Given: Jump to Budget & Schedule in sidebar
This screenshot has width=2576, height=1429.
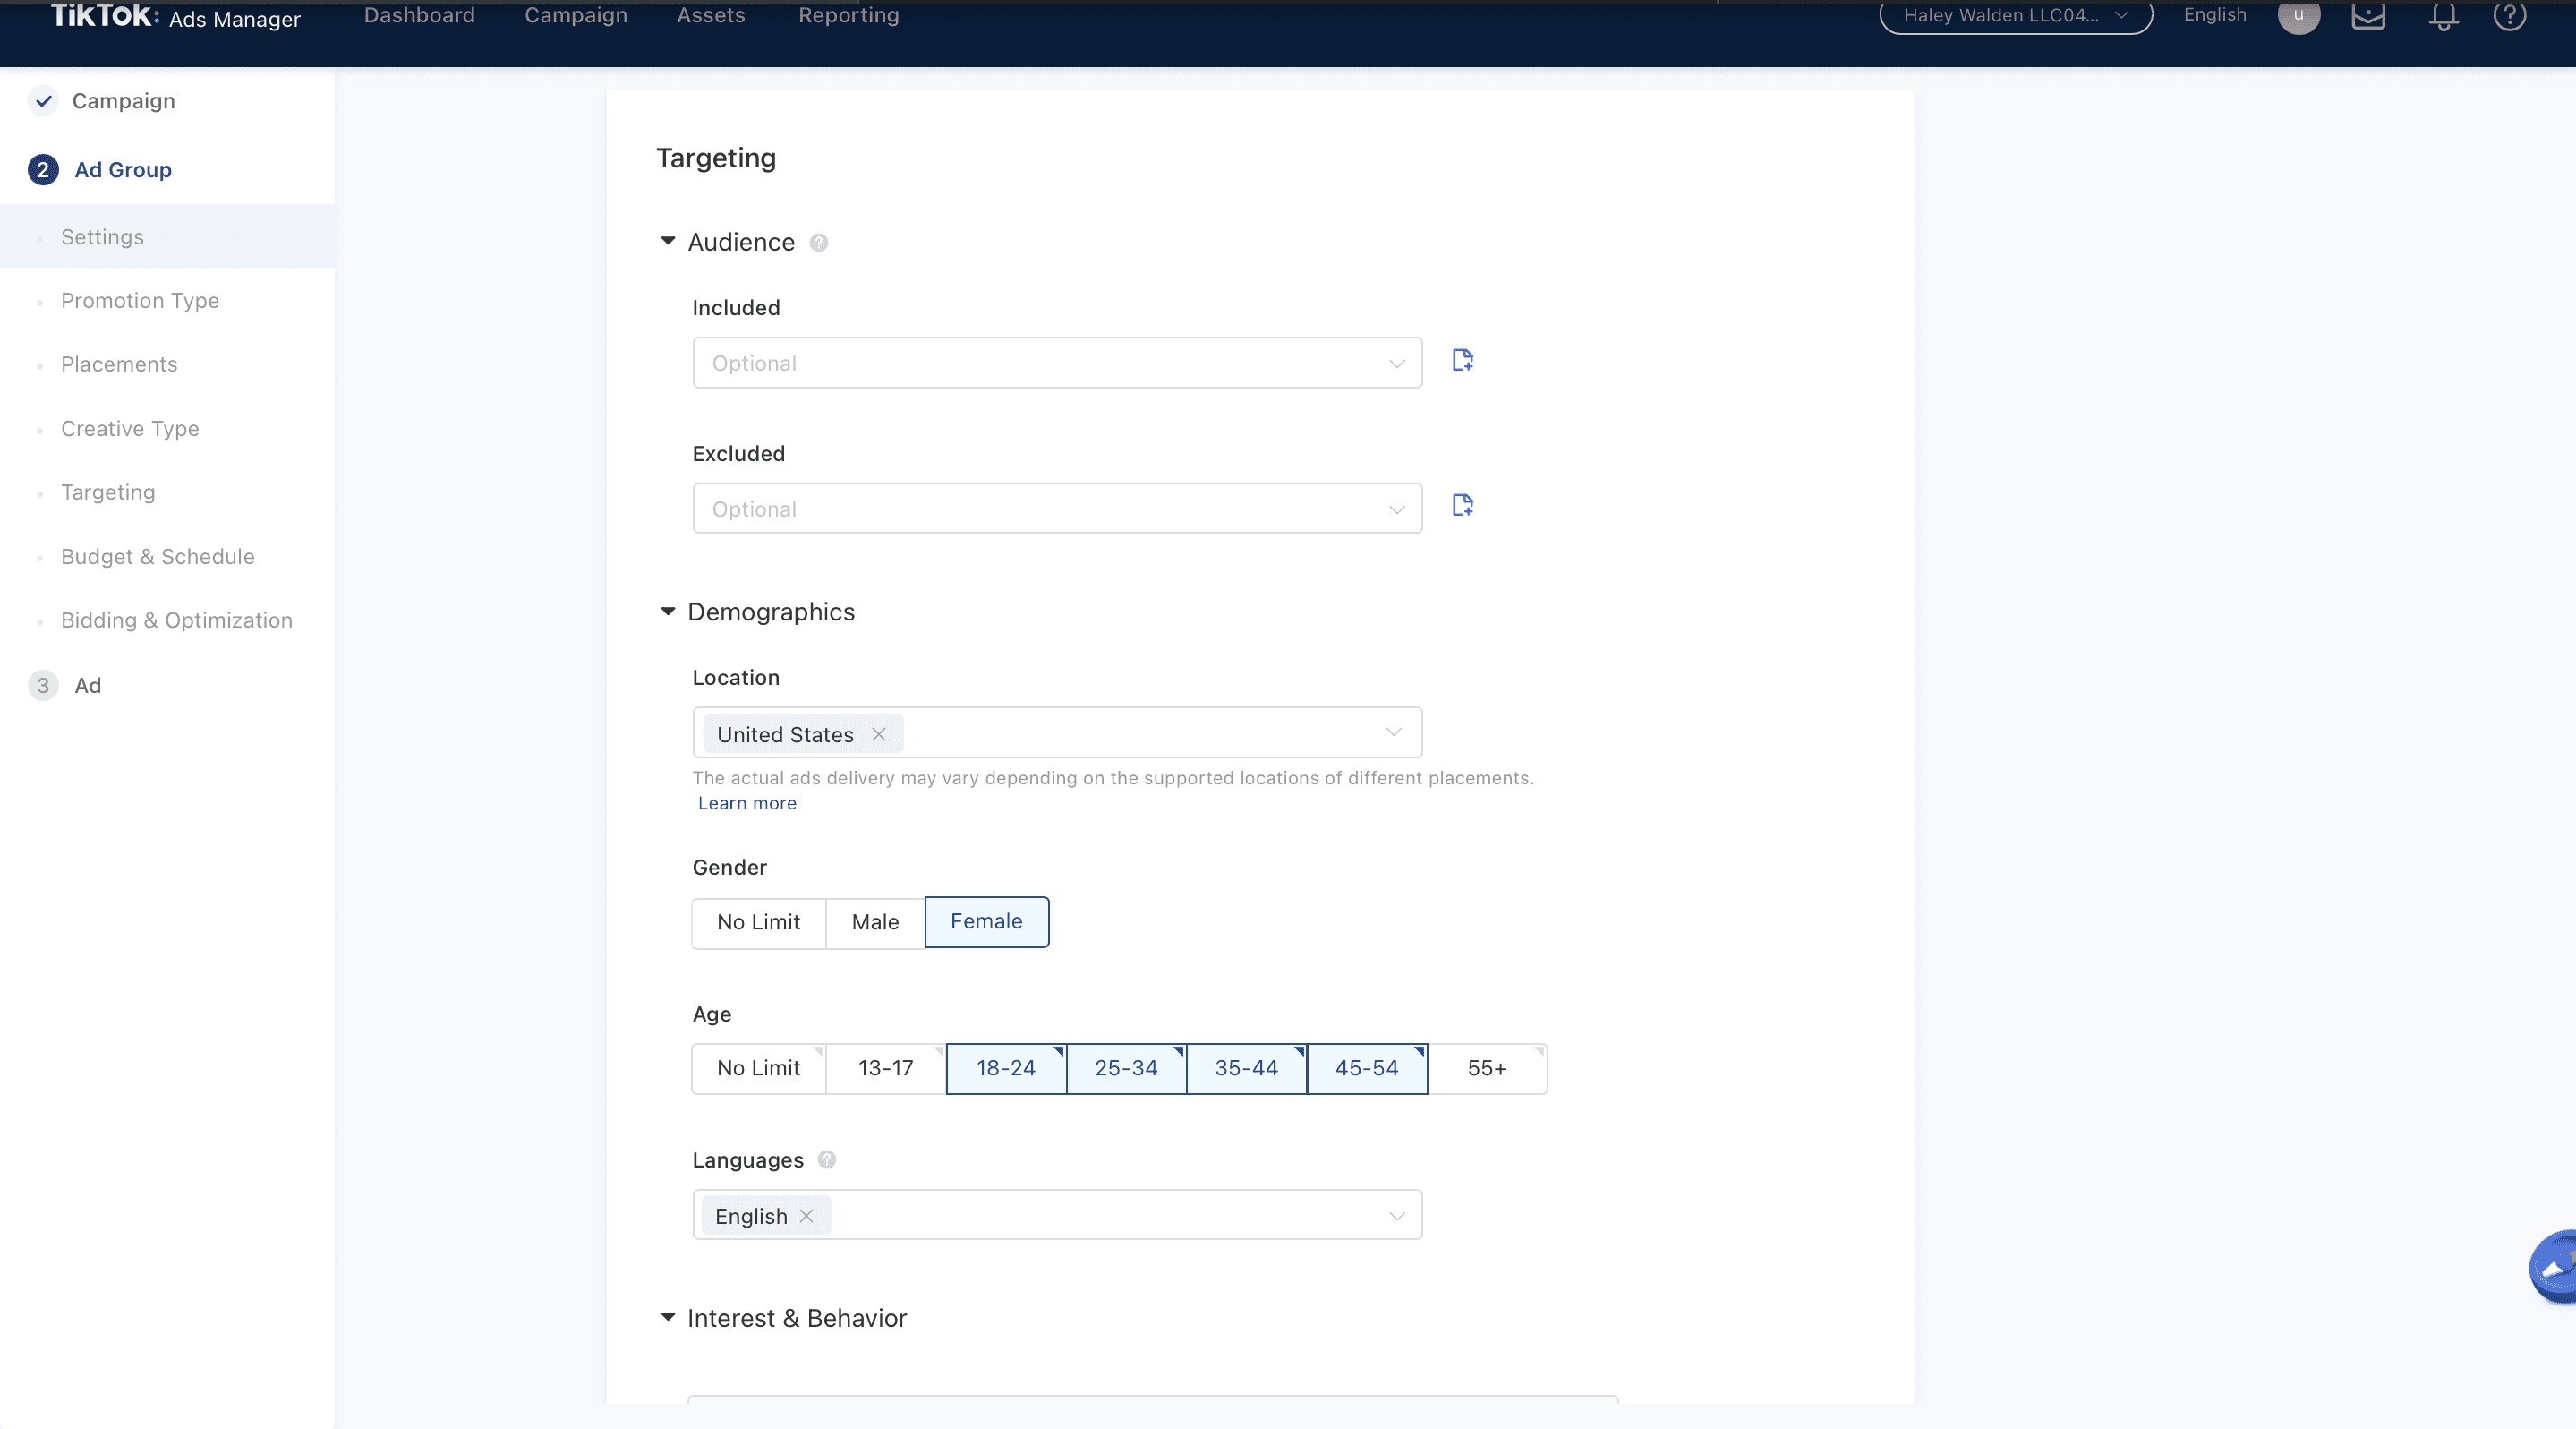Looking at the screenshot, I should click(x=158, y=557).
